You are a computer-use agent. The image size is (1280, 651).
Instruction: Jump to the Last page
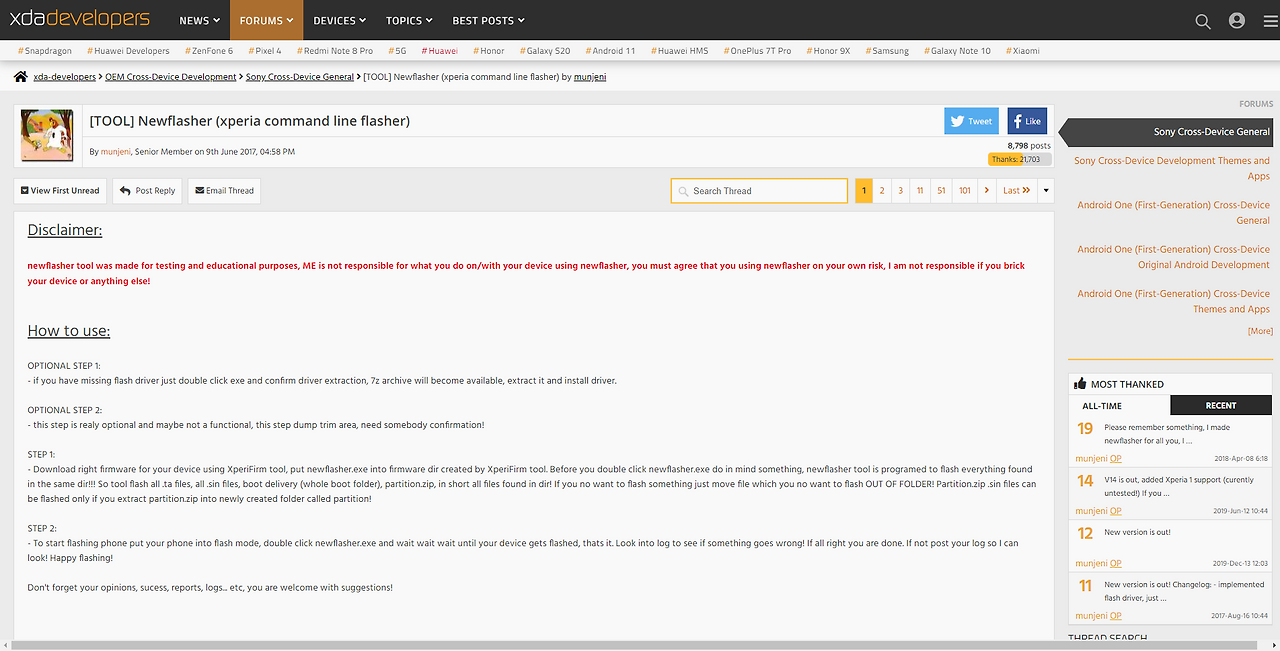click(1016, 190)
